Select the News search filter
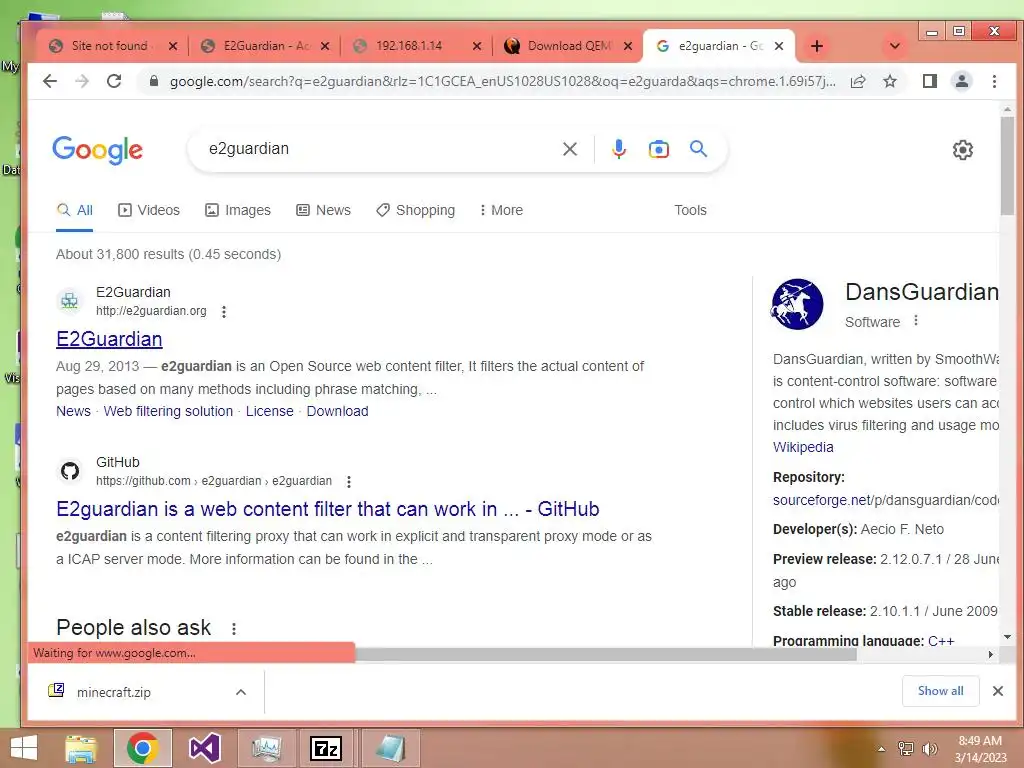Image resolution: width=1024 pixels, height=768 pixels. click(323, 210)
